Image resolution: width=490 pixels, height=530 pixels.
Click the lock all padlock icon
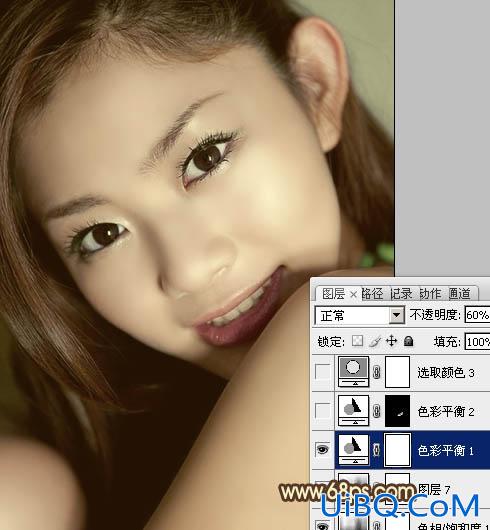(x=409, y=341)
